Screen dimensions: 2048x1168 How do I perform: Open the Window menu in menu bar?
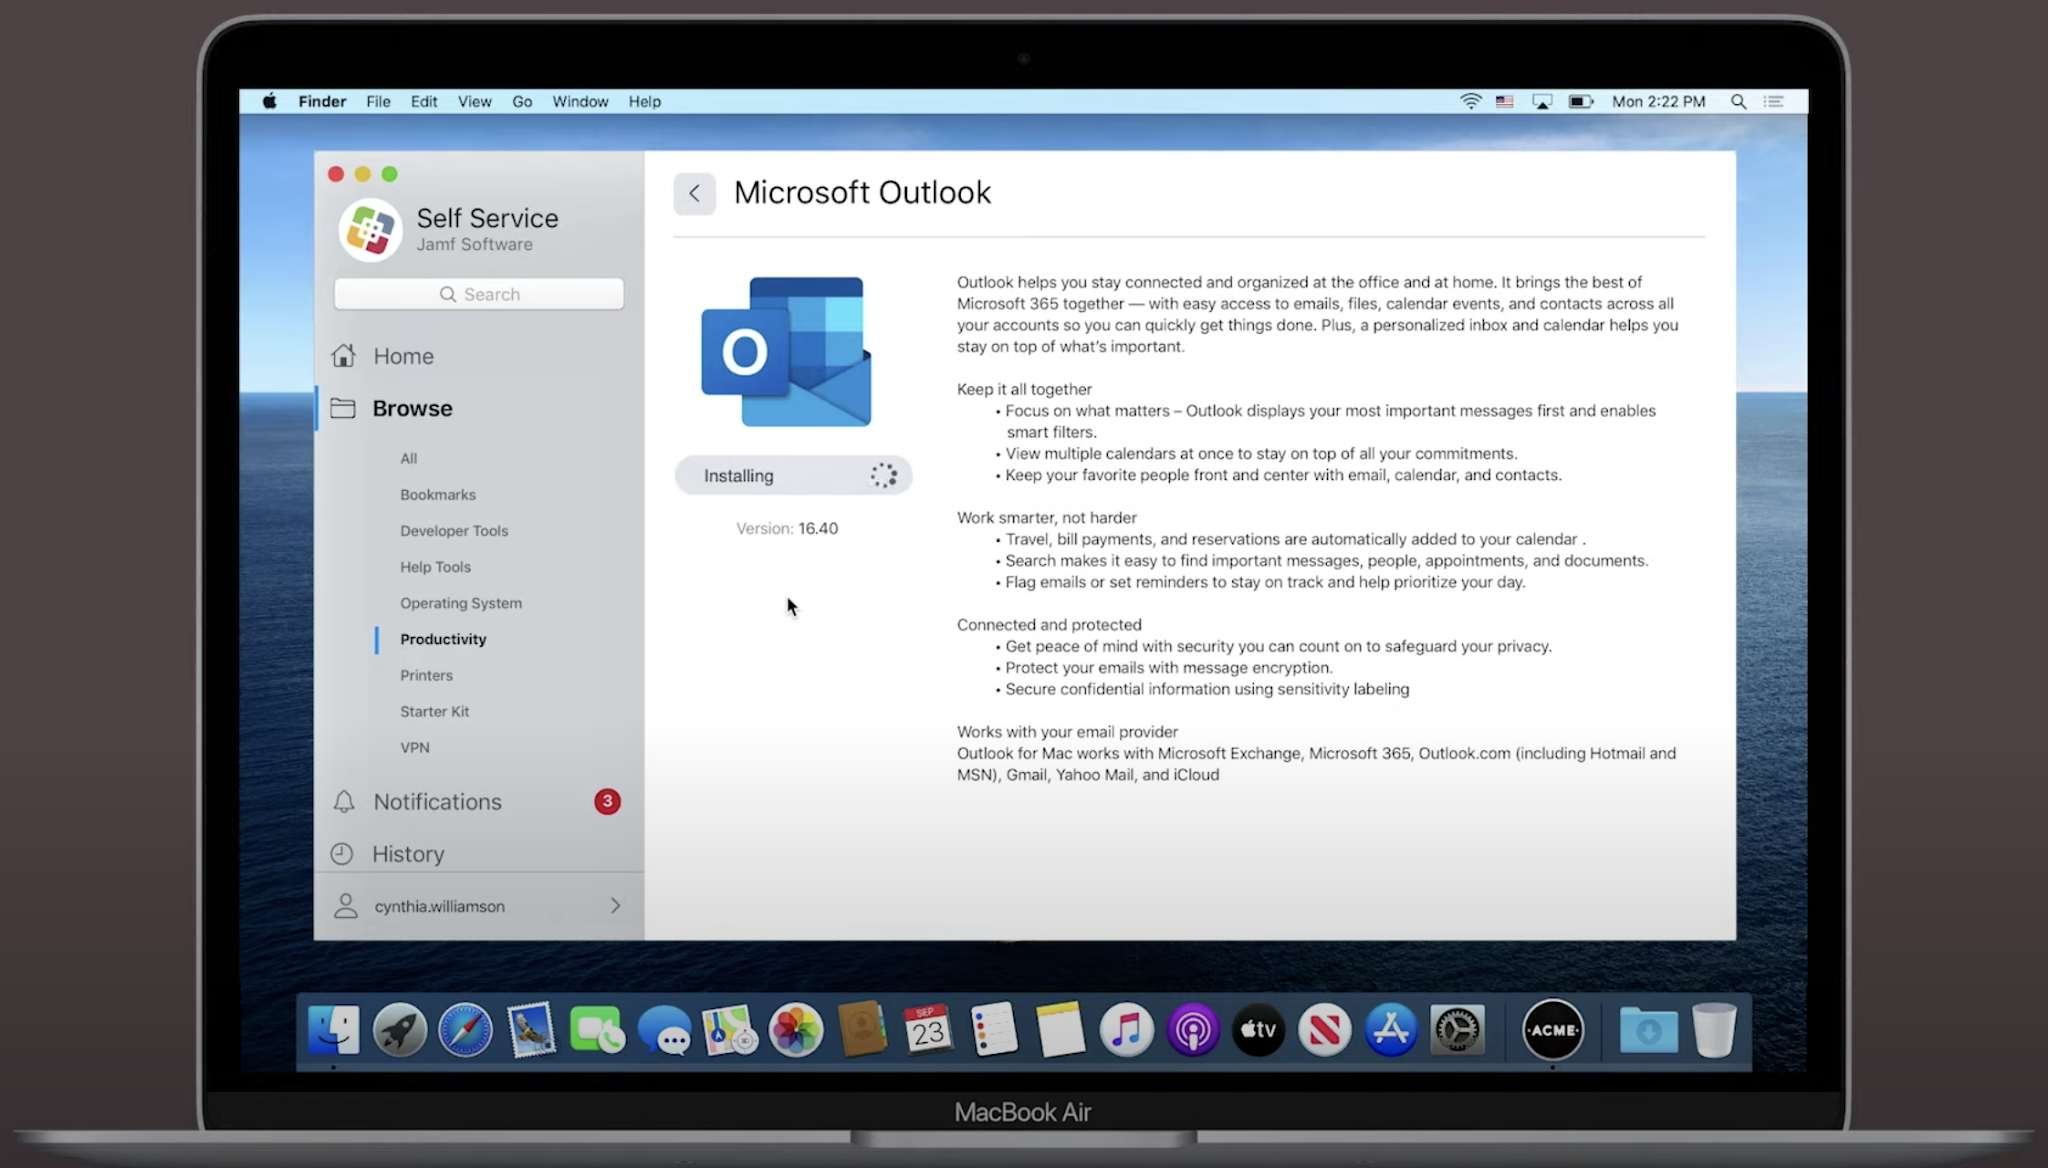tap(580, 102)
